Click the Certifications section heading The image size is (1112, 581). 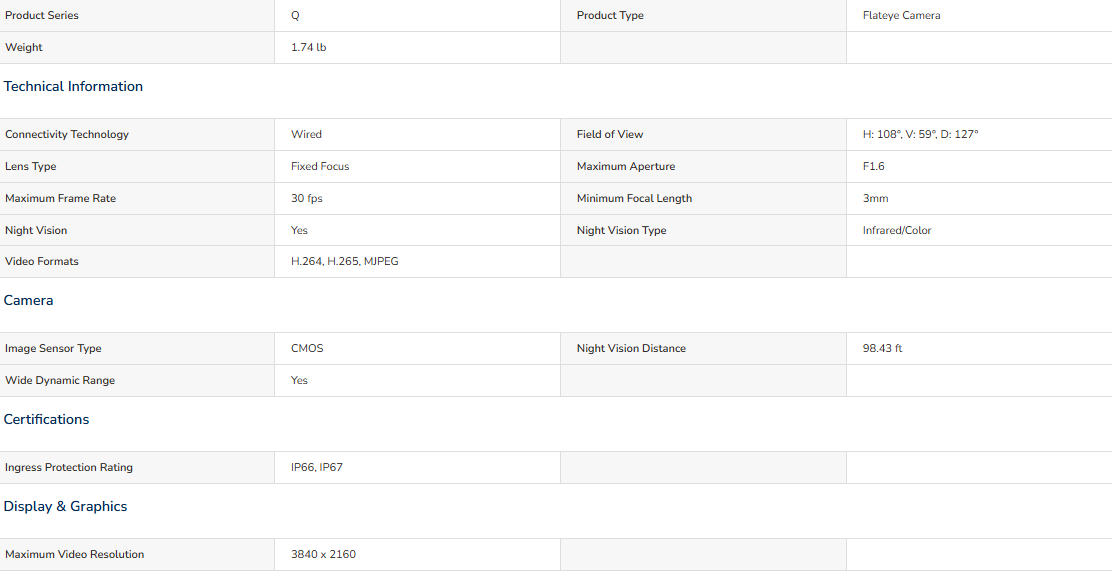tap(46, 419)
